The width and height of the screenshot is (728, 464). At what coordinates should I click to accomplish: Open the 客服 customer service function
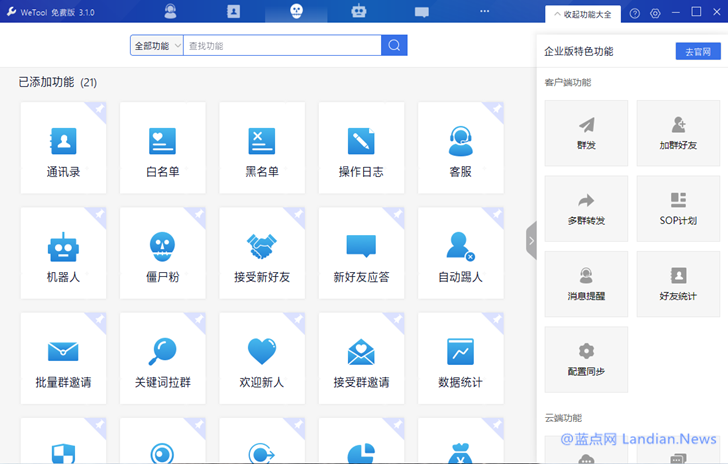tap(460, 151)
